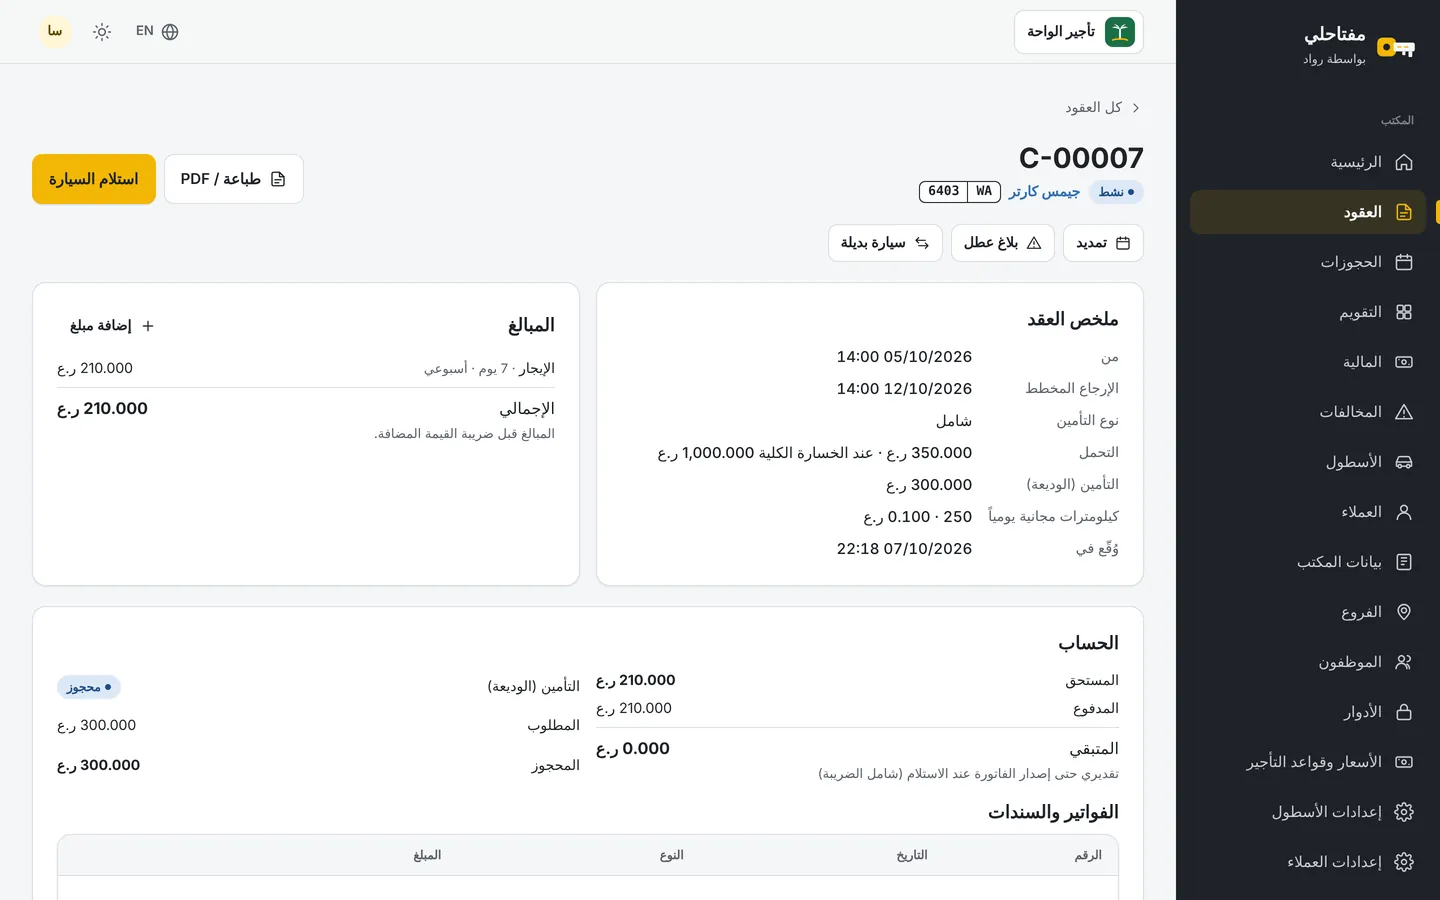Click the gear icon beside إعدادات الأسطول
Screen dimensions: 1440x900
[1404, 812]
